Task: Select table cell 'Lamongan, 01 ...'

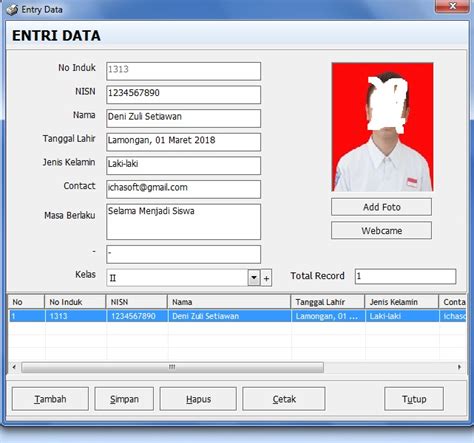Action: click(x=328, y=316)
